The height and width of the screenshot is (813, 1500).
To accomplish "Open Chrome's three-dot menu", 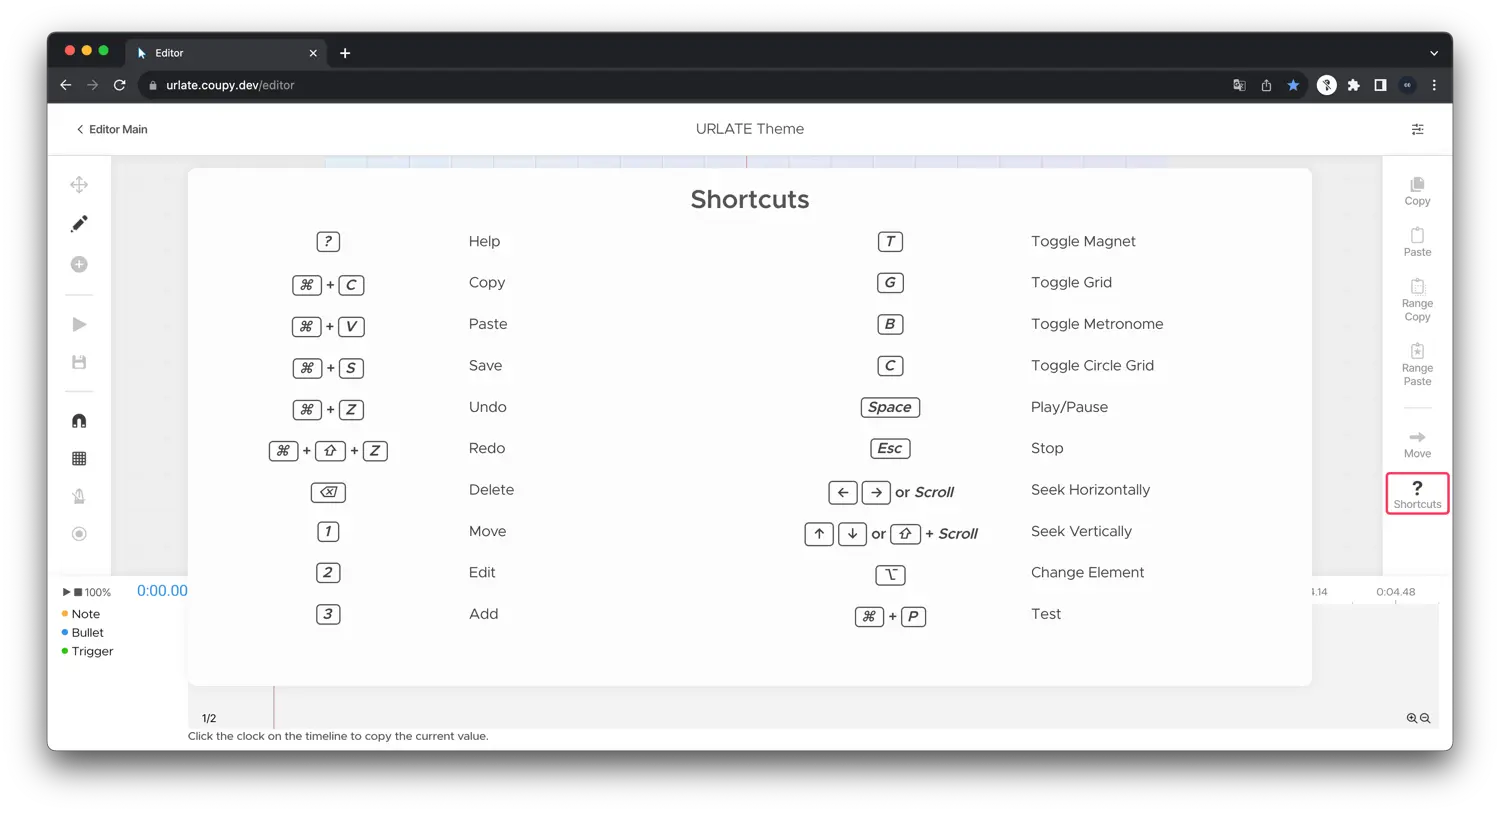I will click(1434, 85).
